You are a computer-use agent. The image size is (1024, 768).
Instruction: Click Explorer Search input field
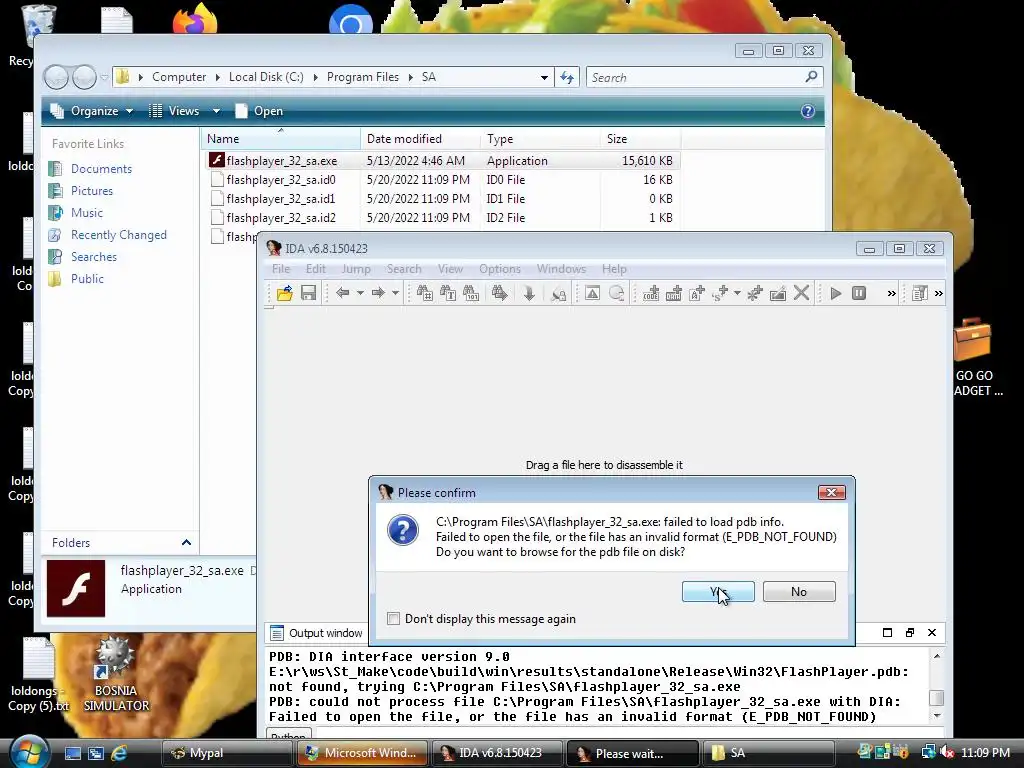point(704,77)
